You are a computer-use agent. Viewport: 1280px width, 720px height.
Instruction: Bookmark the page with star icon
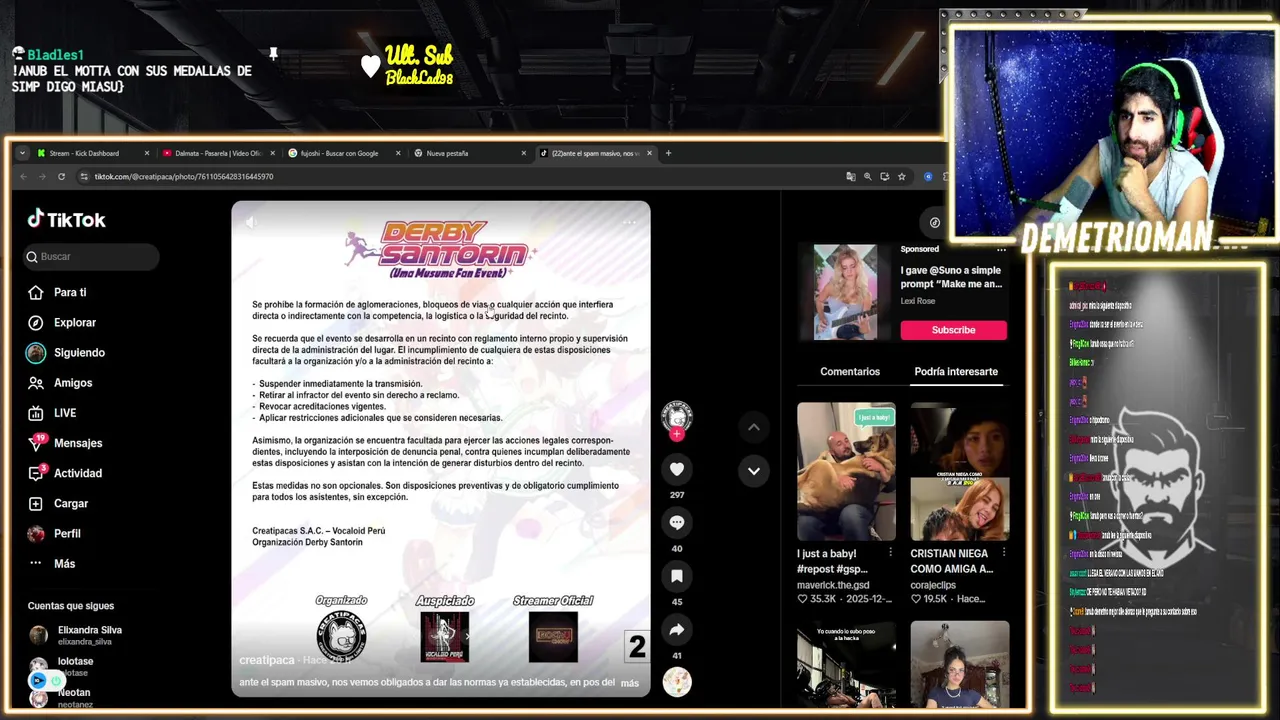pyautogui.click(x=901, y=177)
